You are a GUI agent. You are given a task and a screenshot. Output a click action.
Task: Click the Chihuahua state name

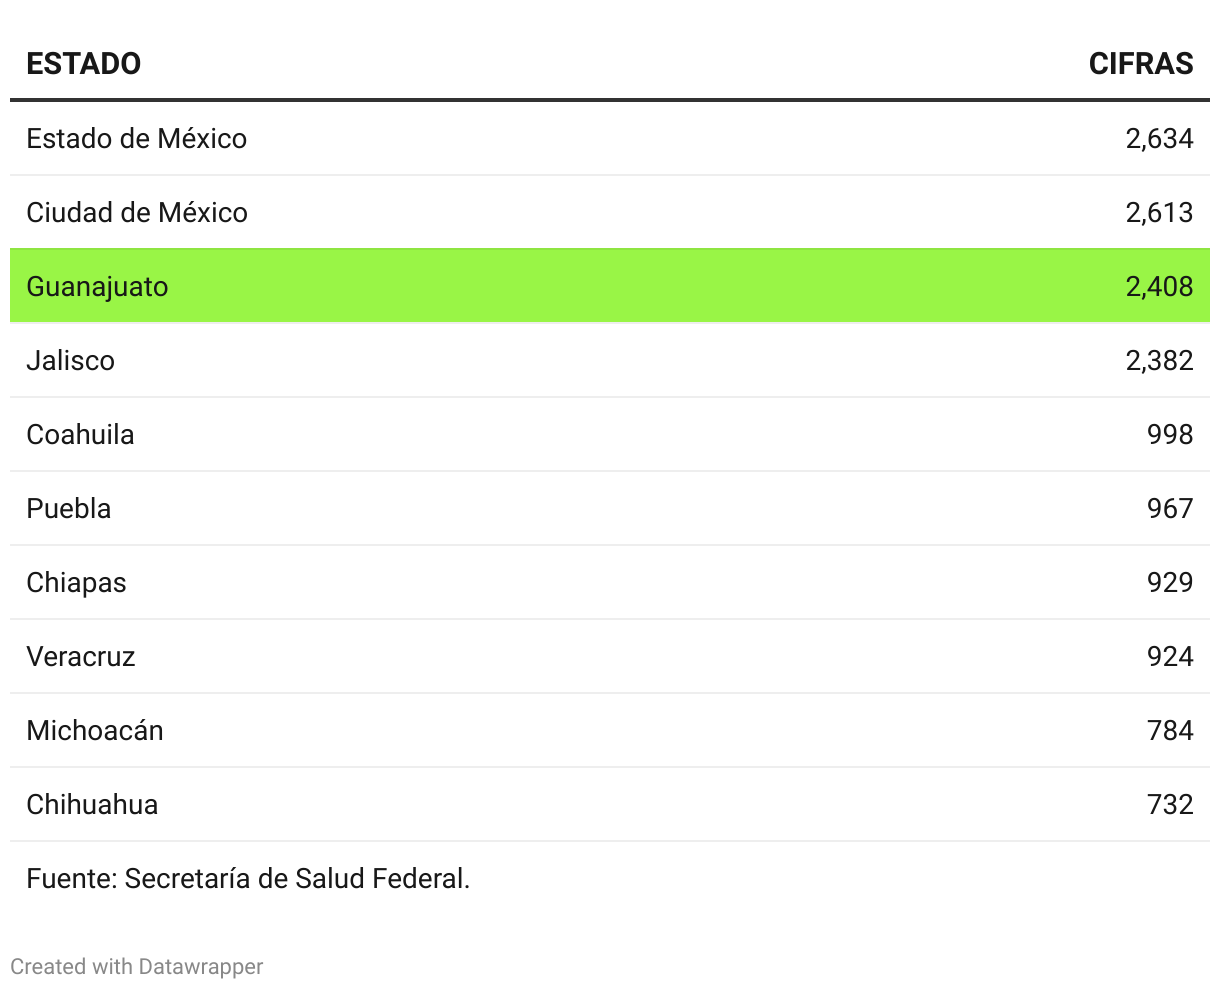[x=92, y=804]
